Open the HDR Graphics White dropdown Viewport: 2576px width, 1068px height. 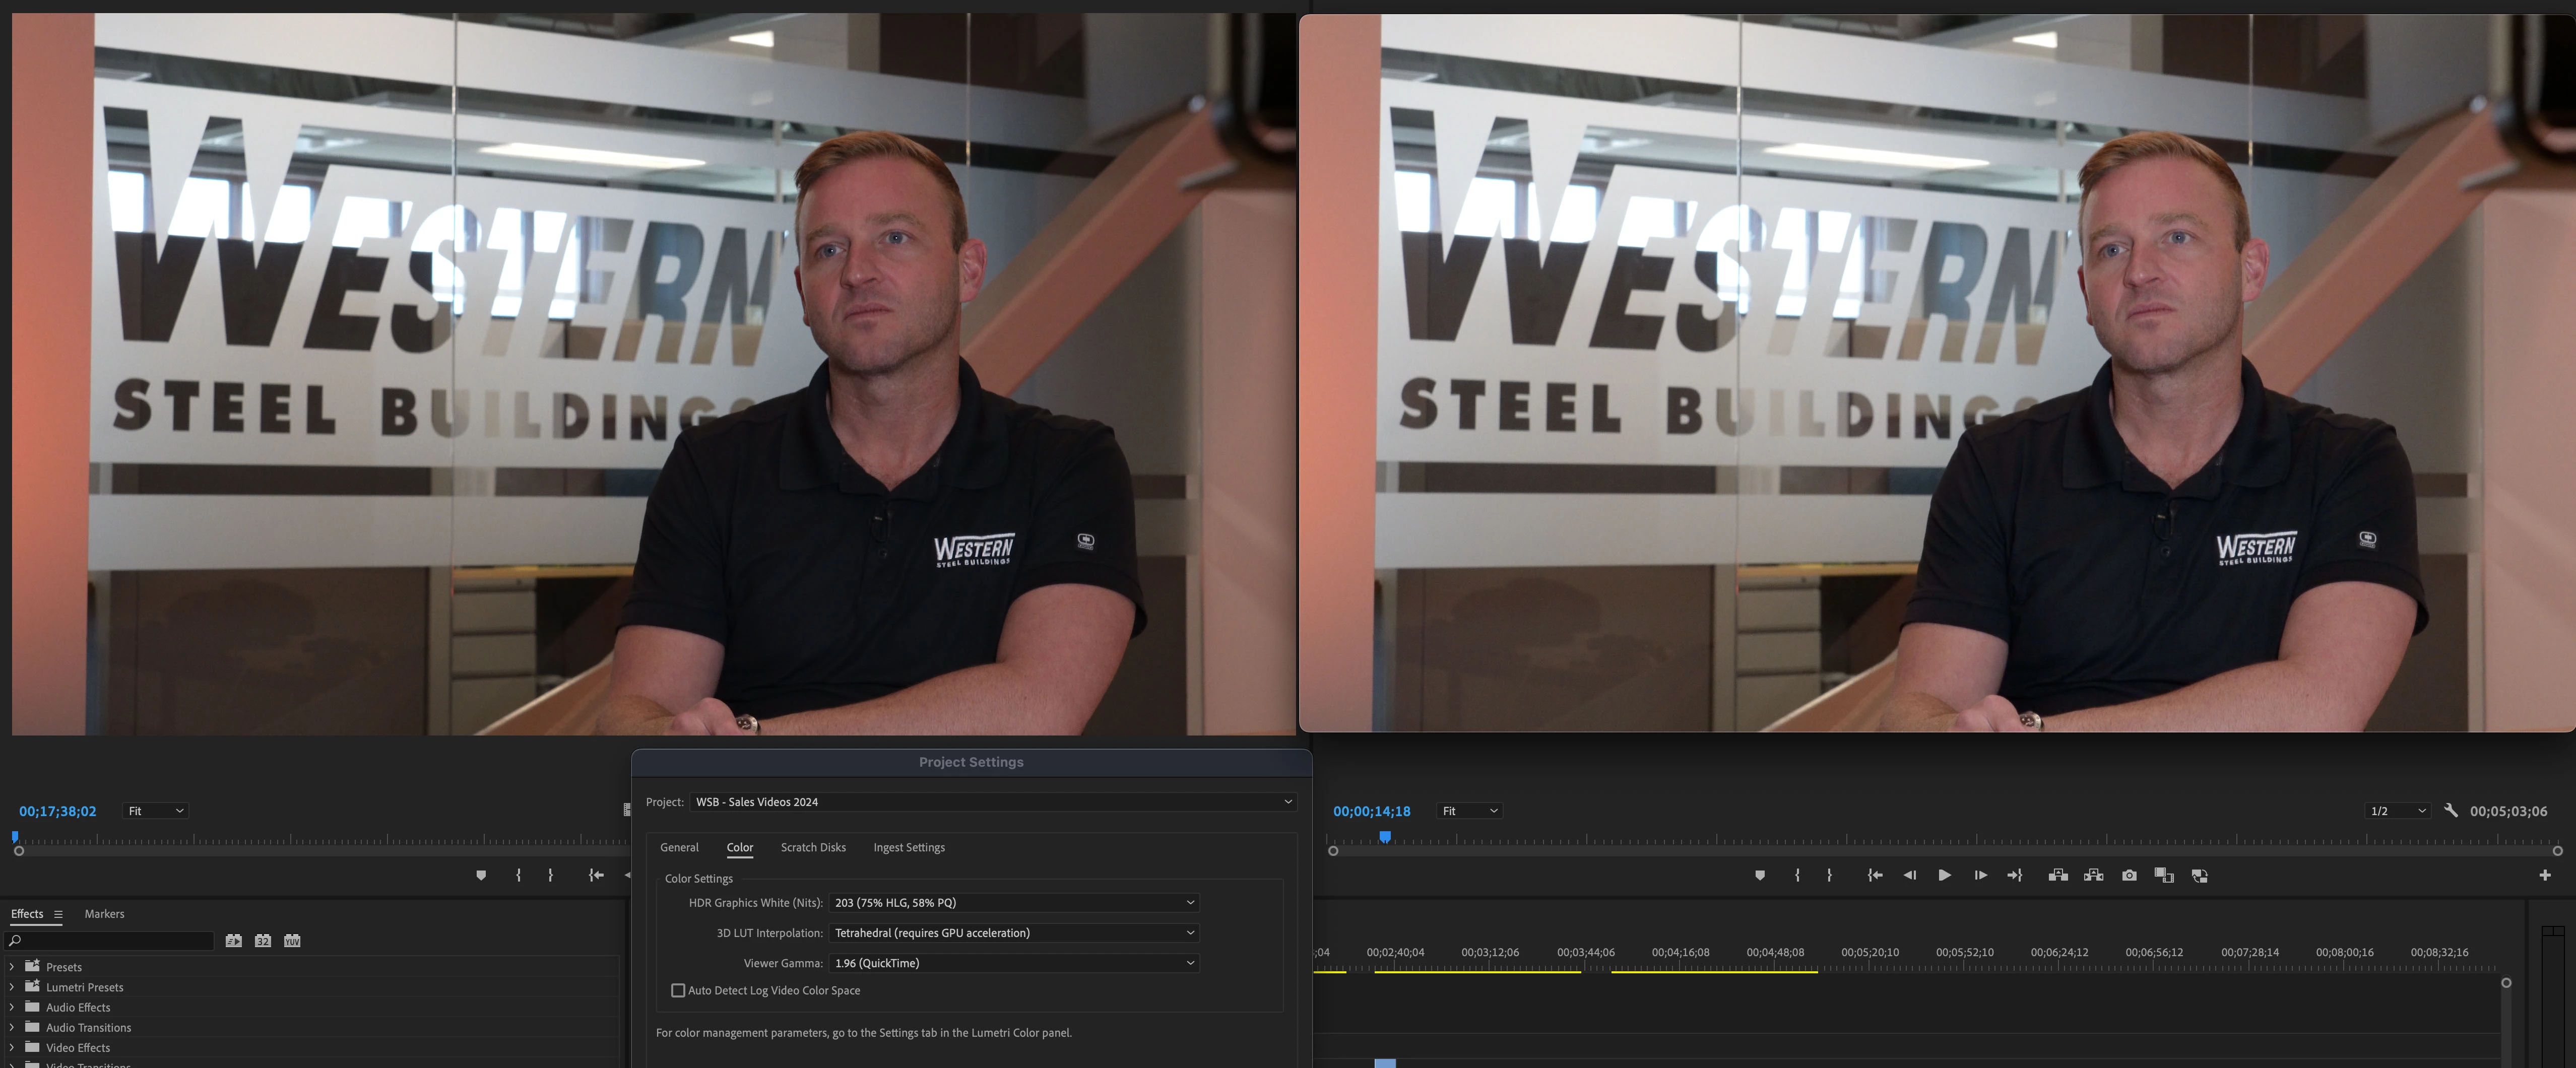(1014, 902)
